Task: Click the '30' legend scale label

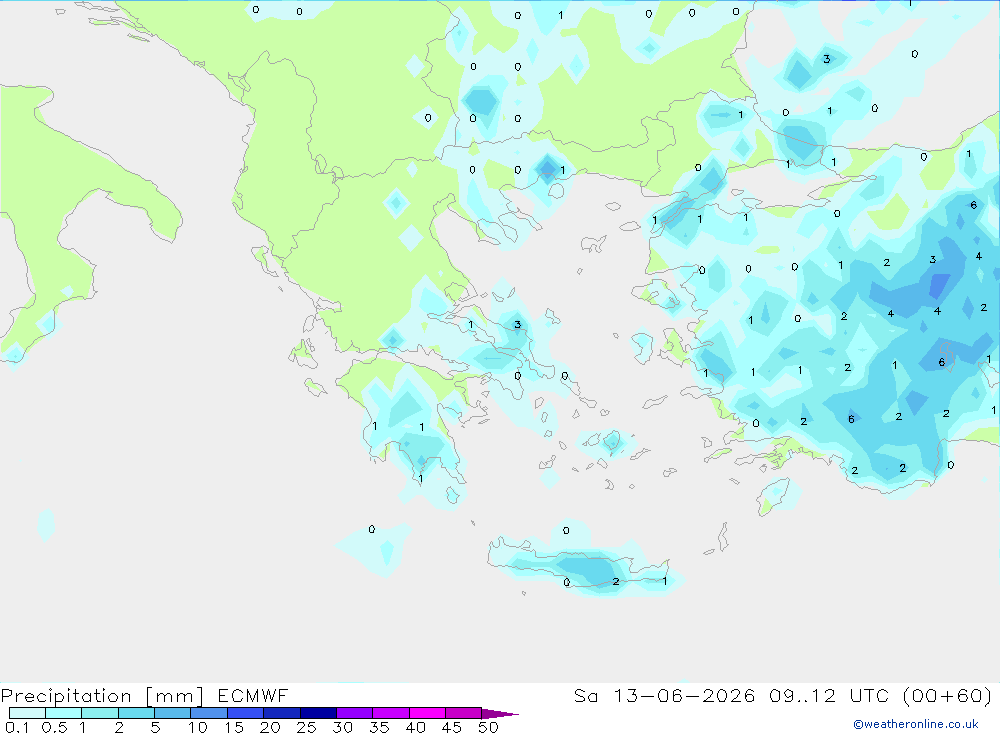Action: pyautogui.click(x=342, y=727)
